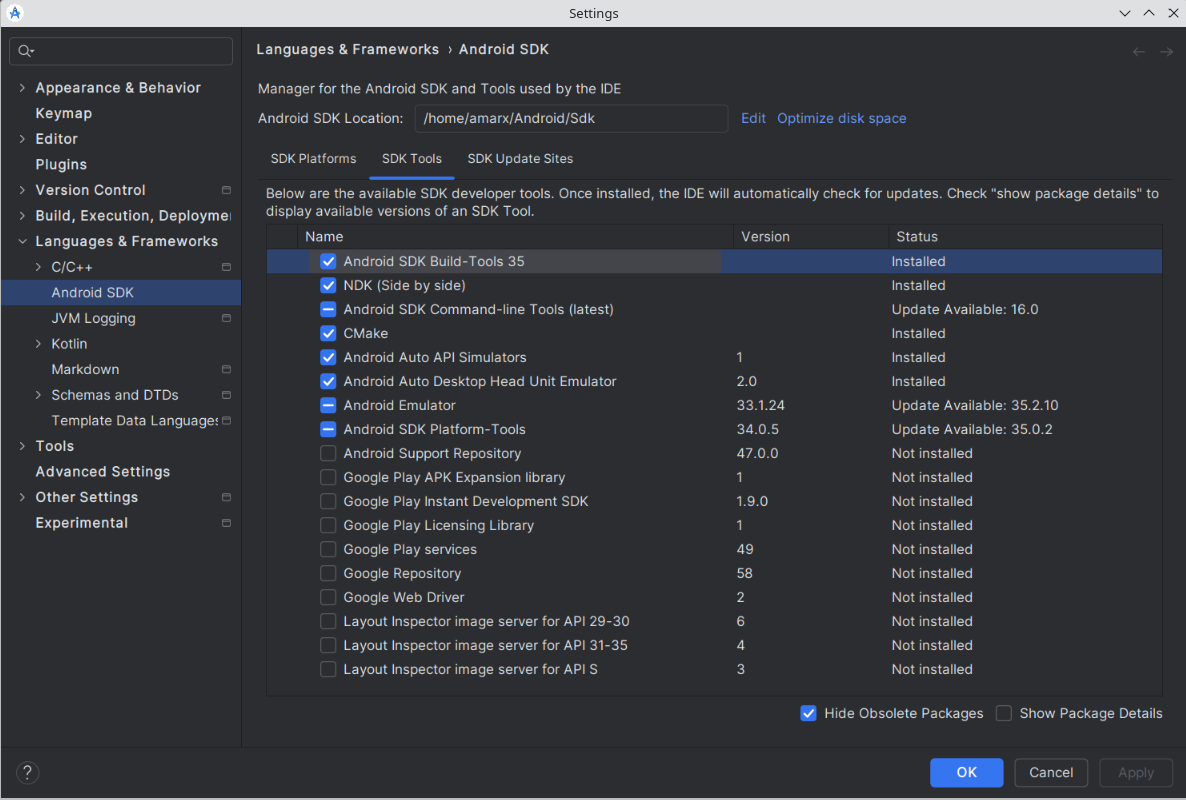The height and width of the screenshot is (800, 1186).
Task: Expand Version Control section
Action: 22,190
